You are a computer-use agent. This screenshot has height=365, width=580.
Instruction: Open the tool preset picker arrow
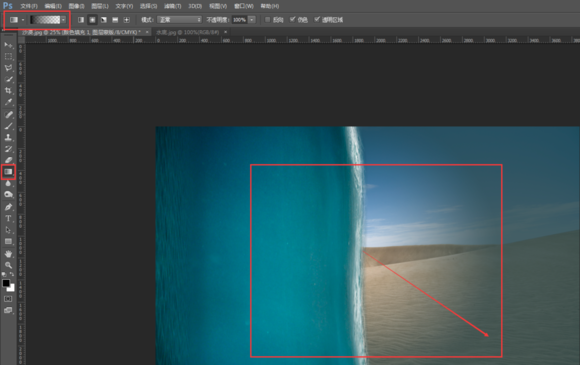23,20
